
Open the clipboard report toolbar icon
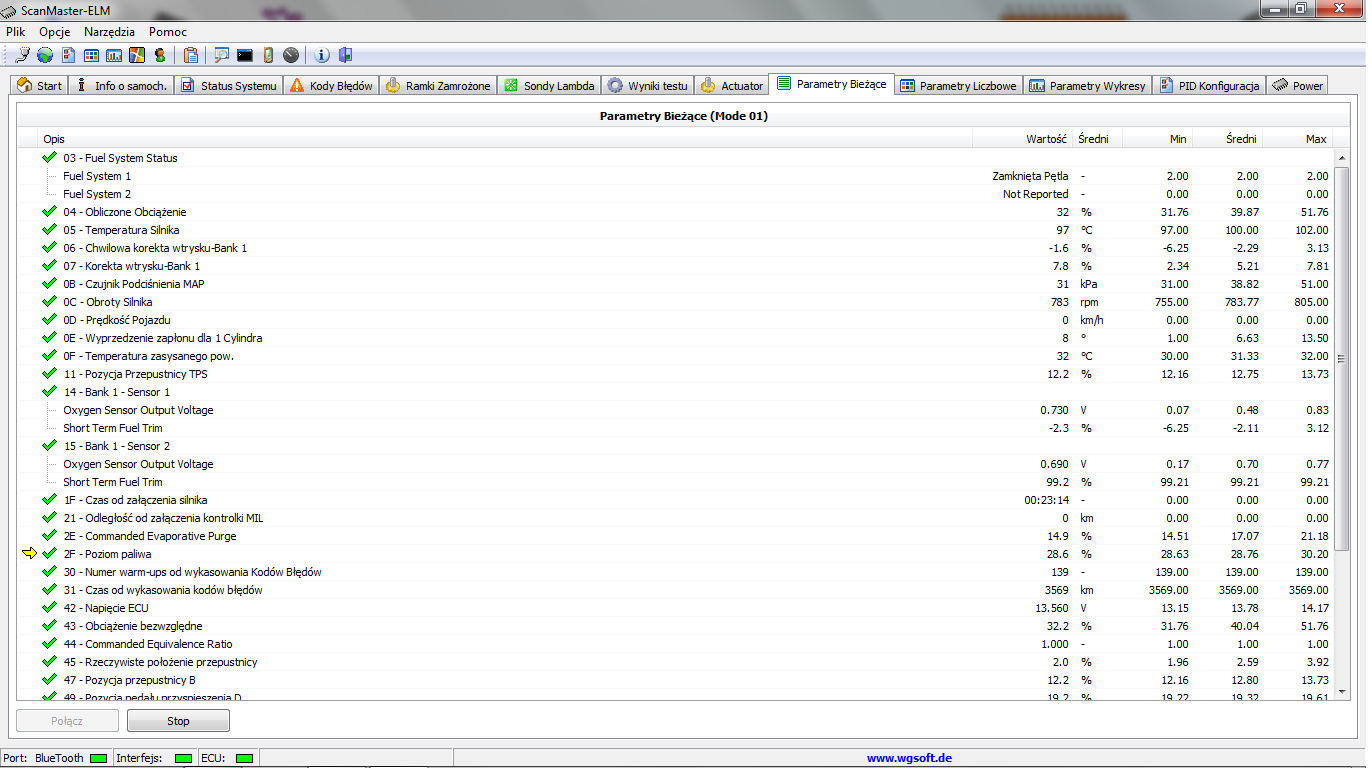tap(191, 55)
